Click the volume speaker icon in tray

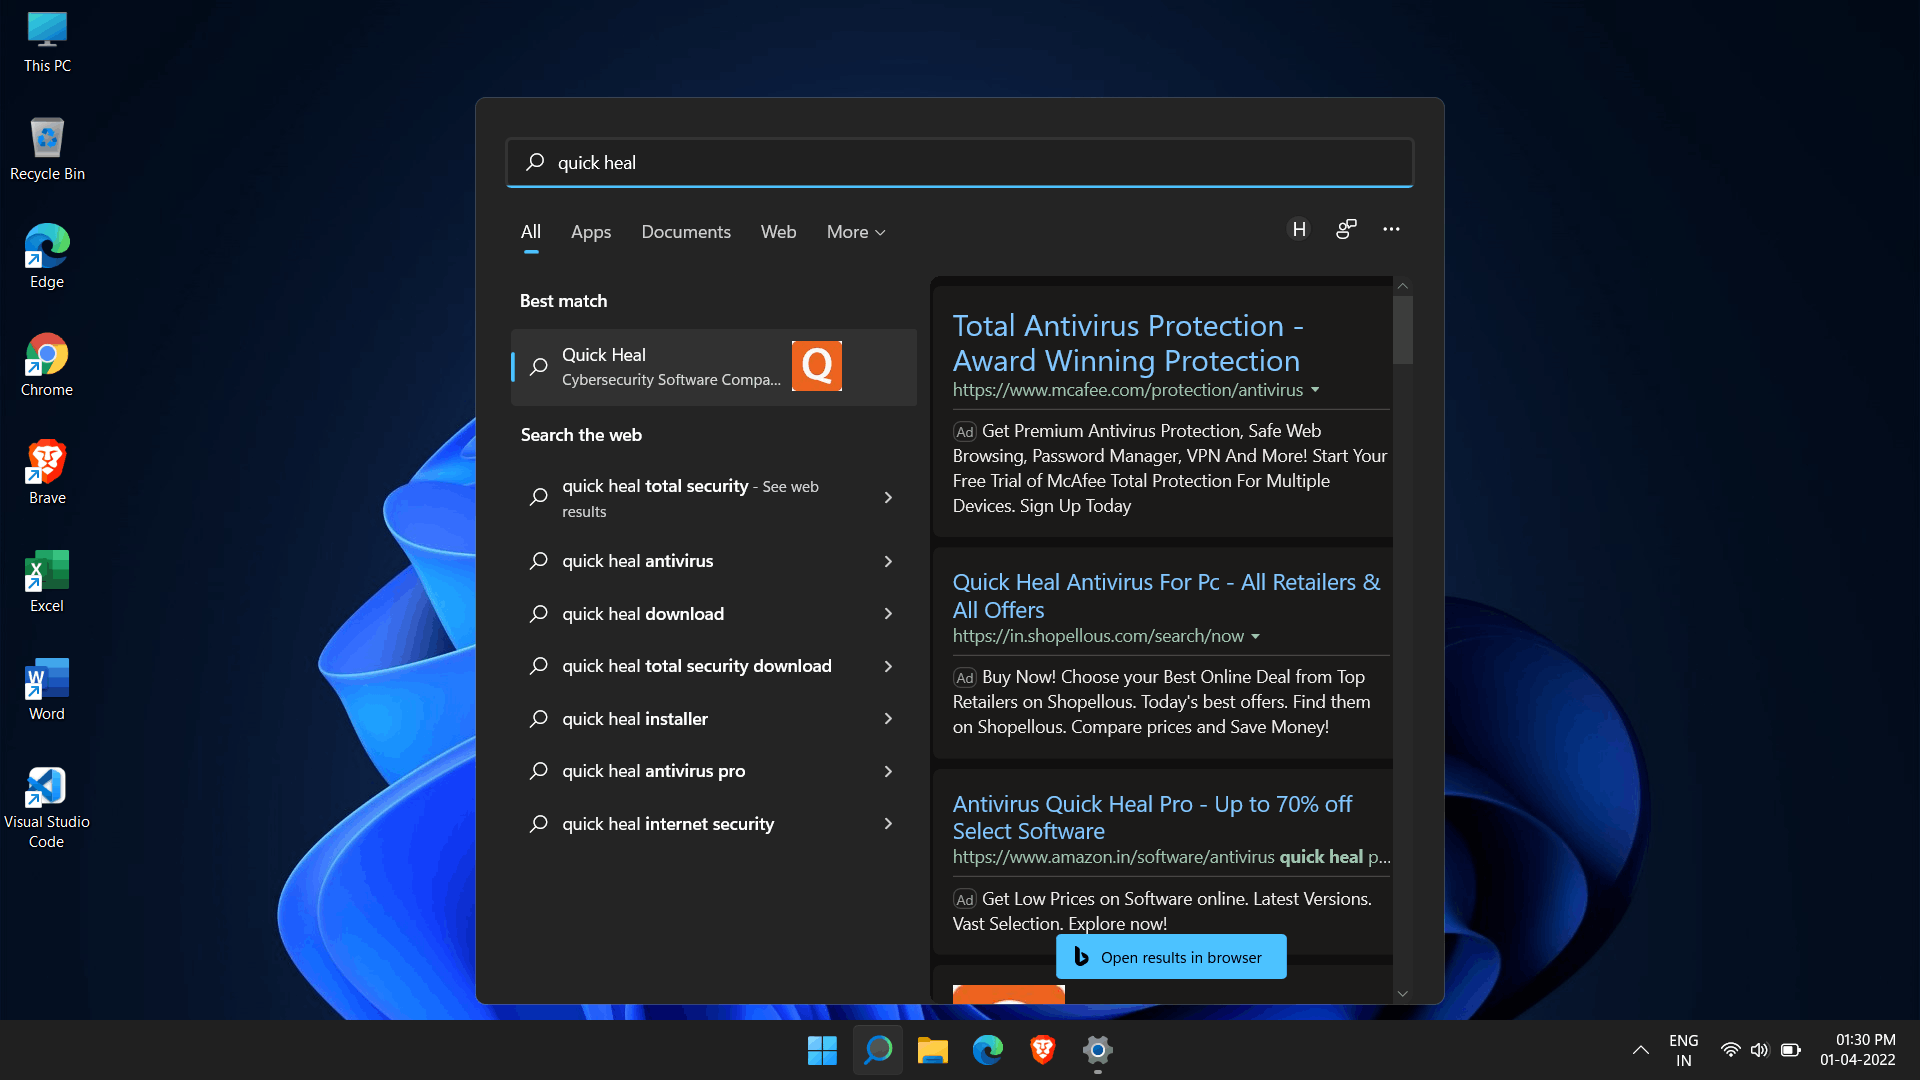[x=1760, y=1050]
